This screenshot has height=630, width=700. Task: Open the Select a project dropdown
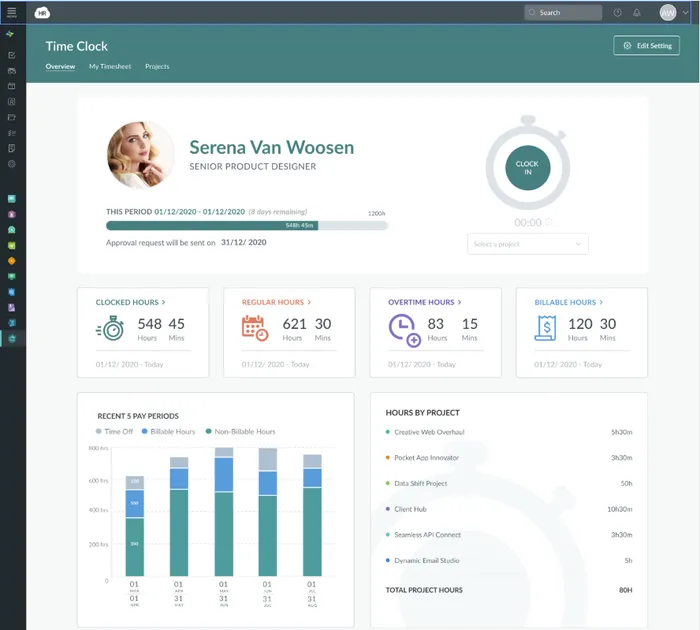coord(528,244)
